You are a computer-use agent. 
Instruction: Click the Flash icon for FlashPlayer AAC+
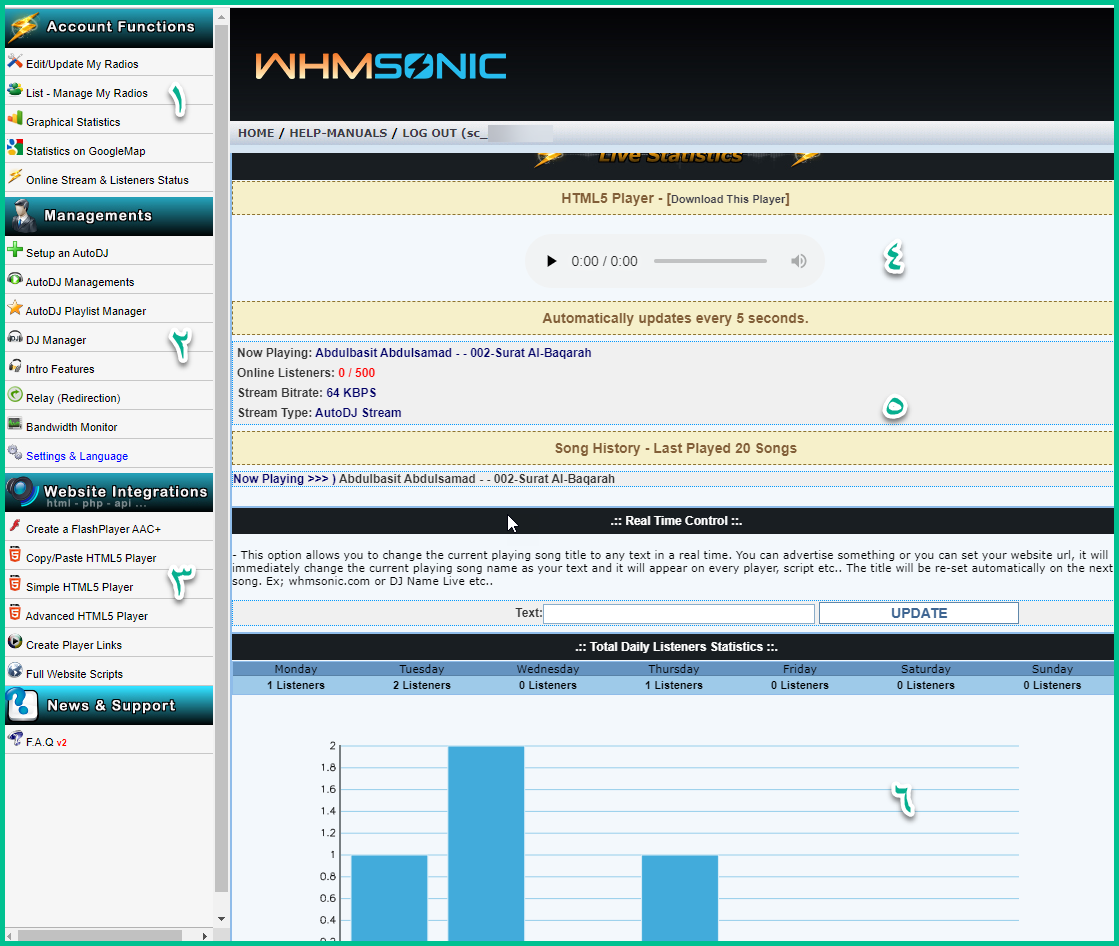14,527
